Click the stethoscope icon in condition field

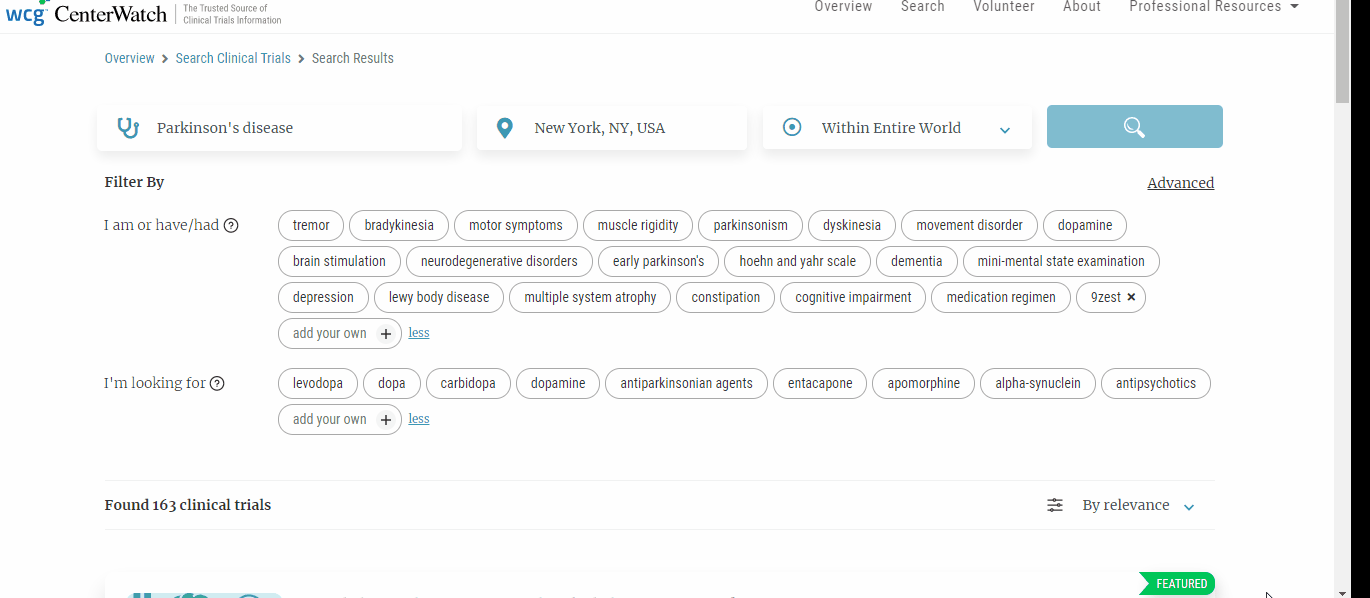pos(128,128)
